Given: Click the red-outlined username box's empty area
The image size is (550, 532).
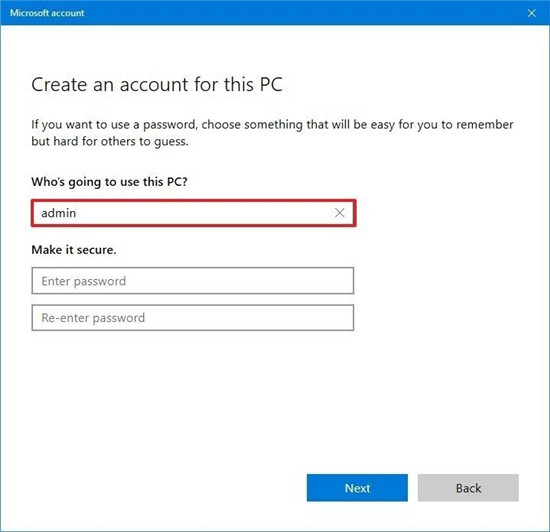Looking at the screenshot, I should (203, 213).
